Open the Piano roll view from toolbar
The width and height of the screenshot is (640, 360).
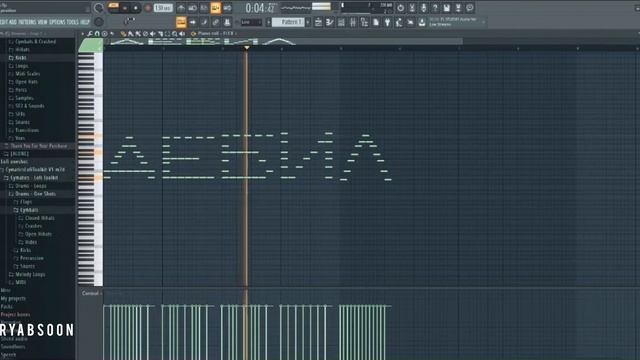click(329, 22)
